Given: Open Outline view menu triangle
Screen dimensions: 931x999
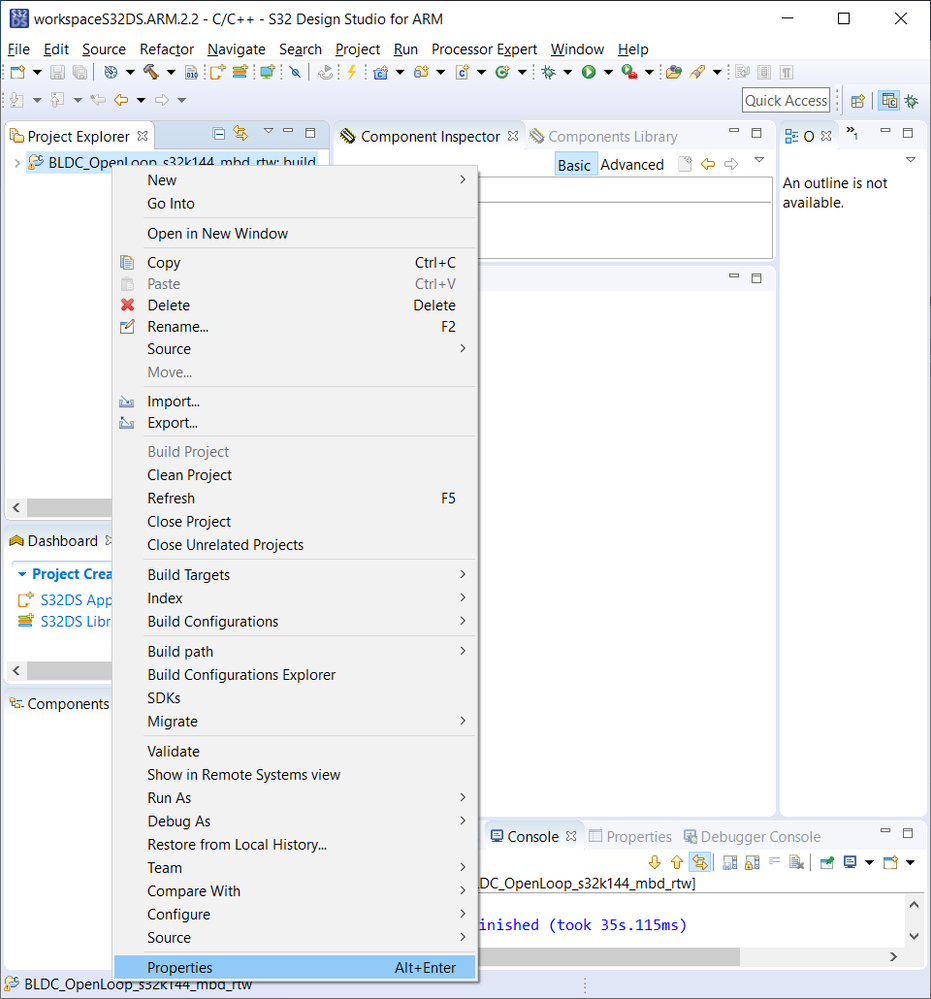Looking at the screenshot, I should tap(911, 160).
